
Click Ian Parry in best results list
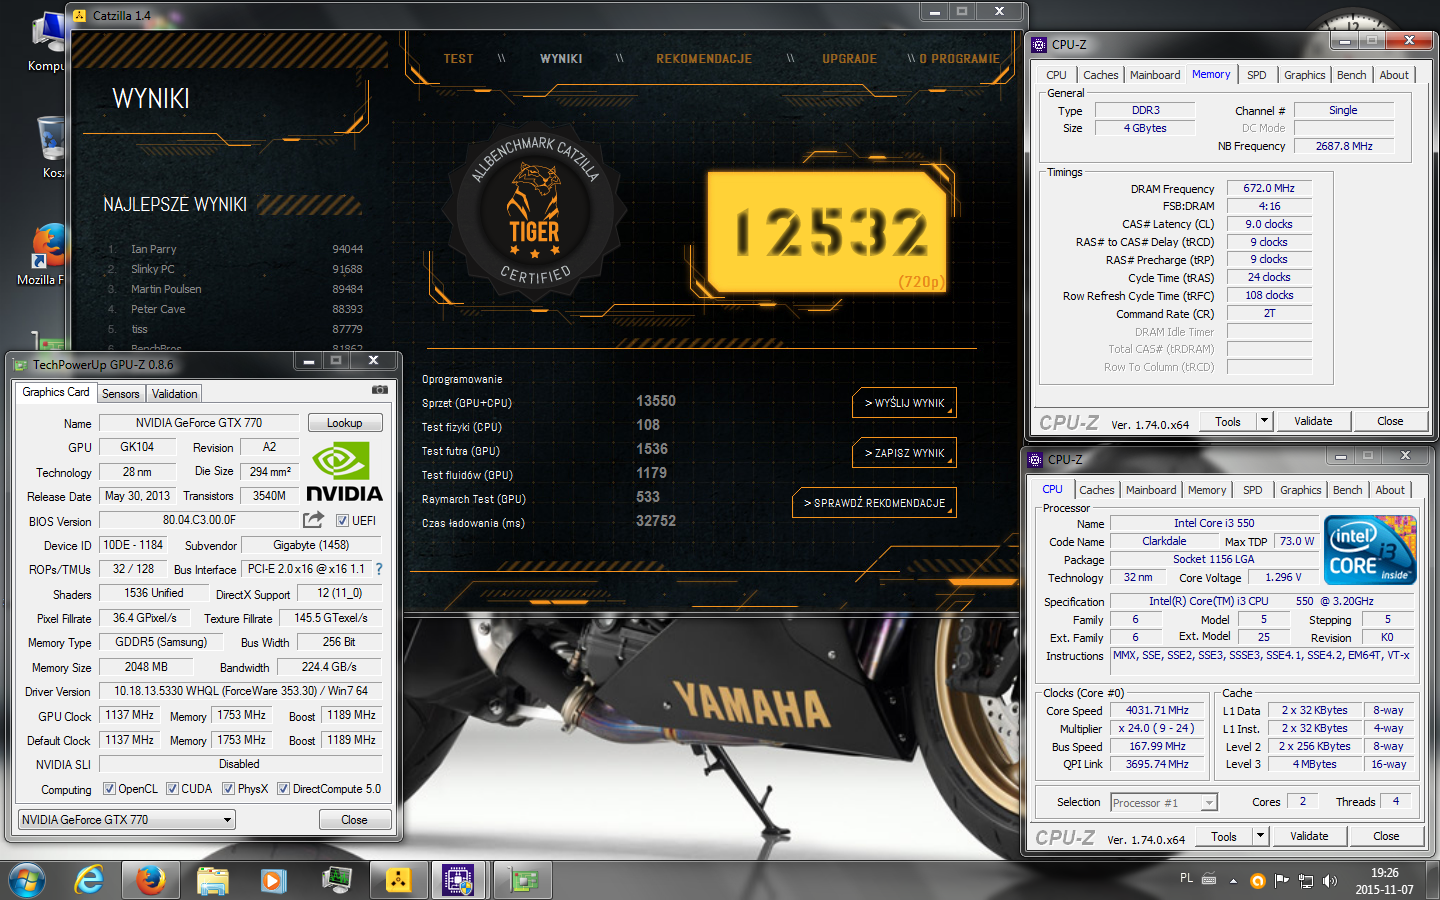point(154,249)
